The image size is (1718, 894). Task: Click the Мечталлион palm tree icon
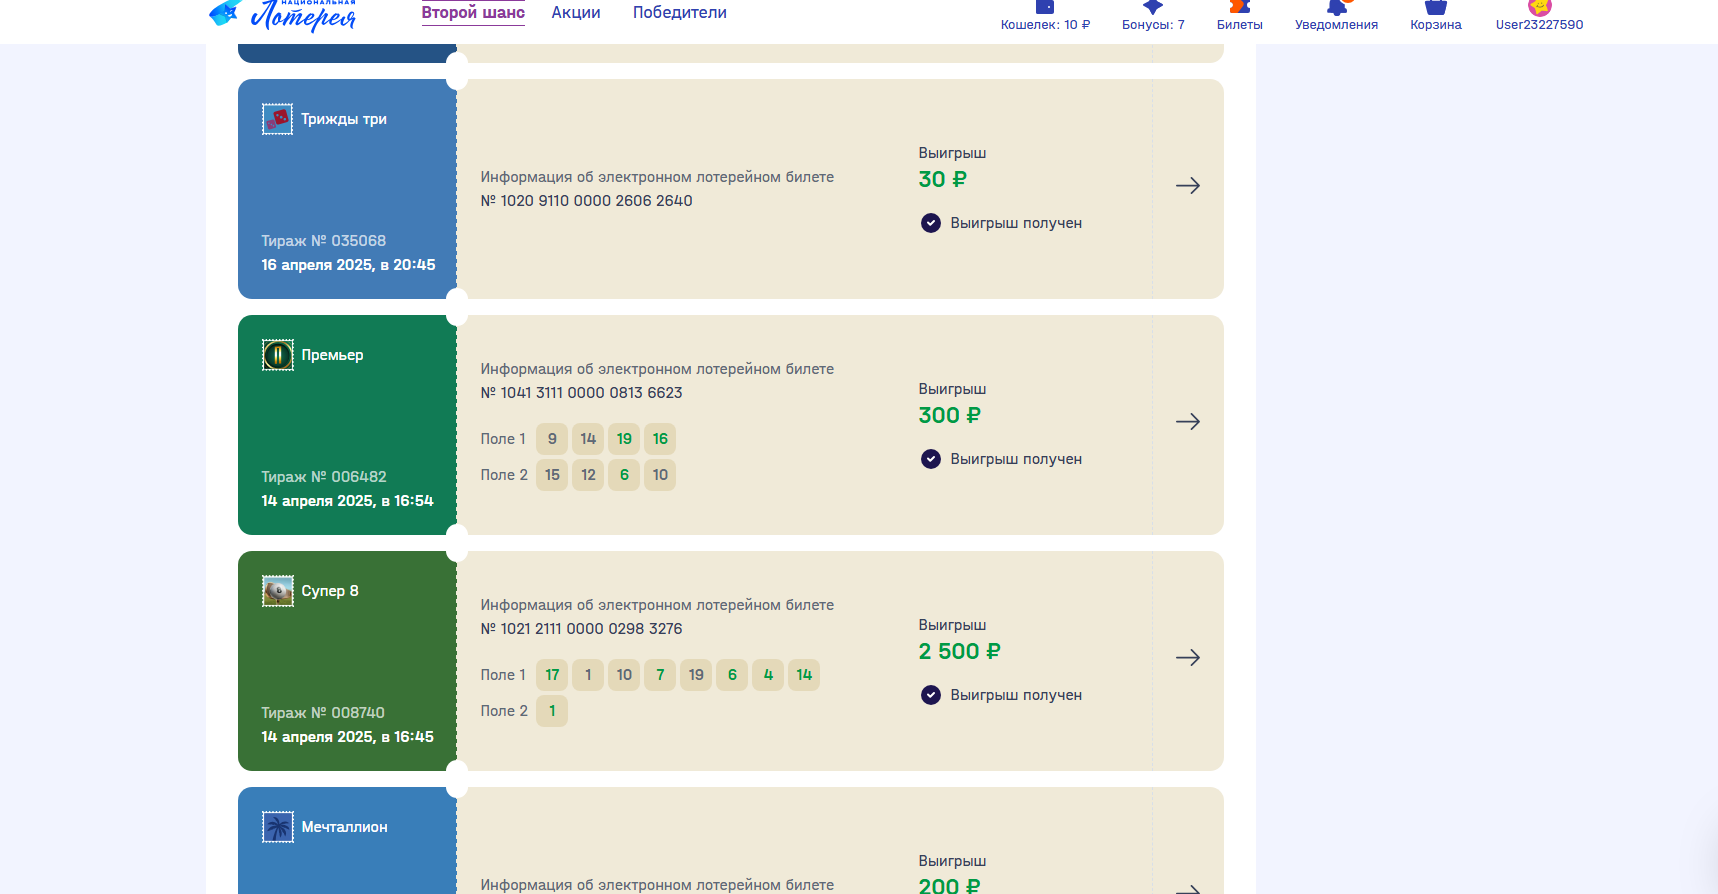click(277, 827)
